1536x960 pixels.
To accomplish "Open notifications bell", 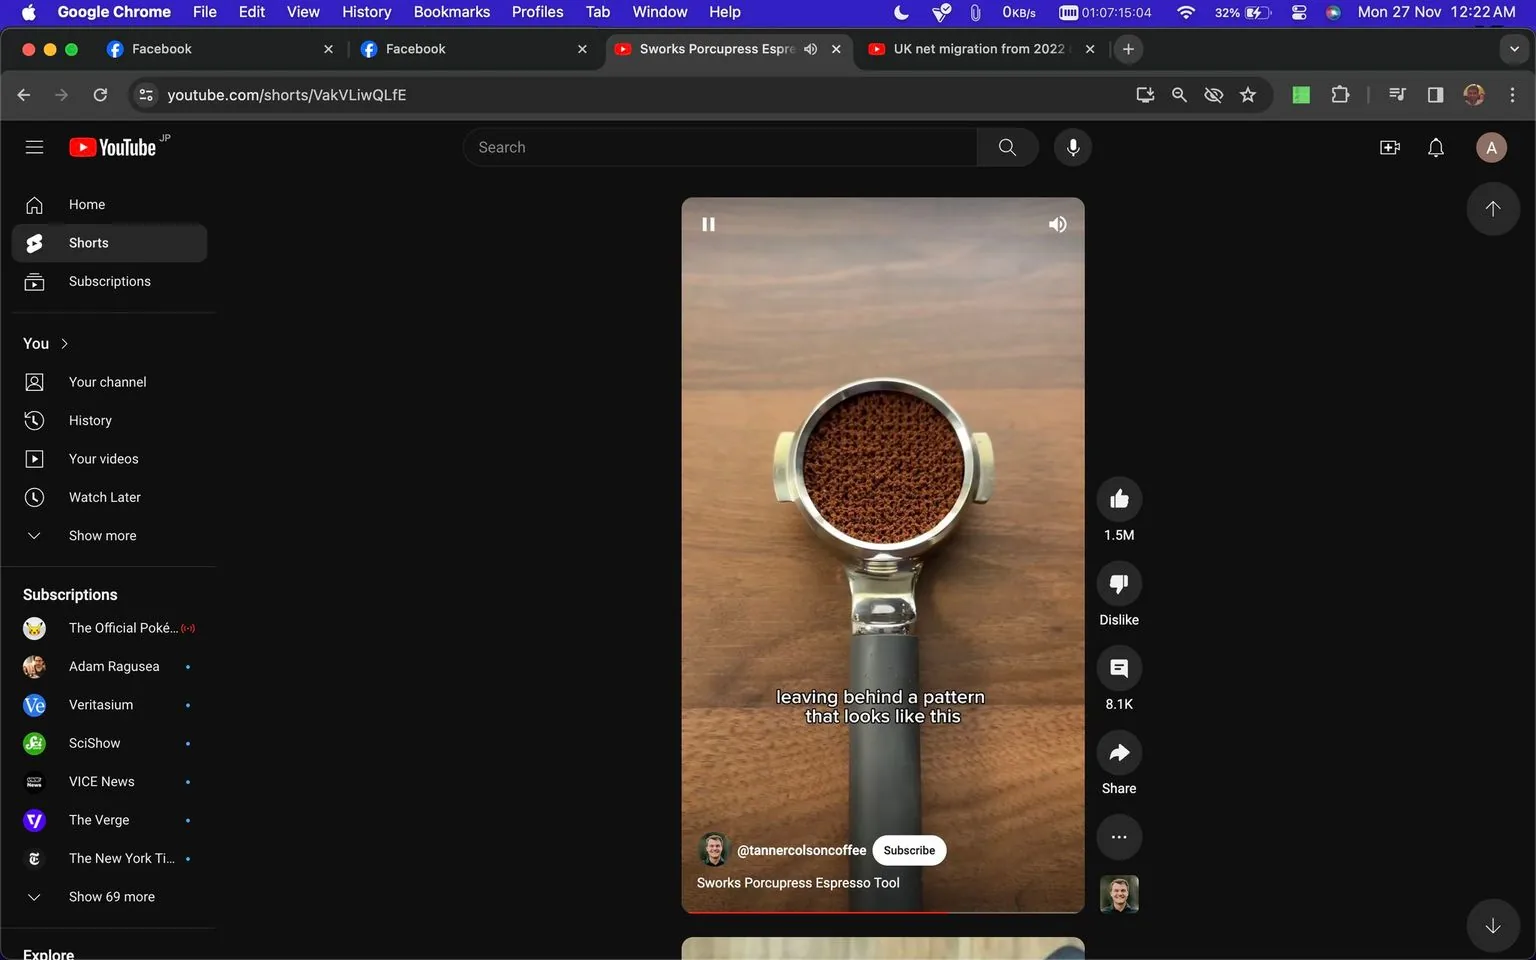I will 1435,147.
